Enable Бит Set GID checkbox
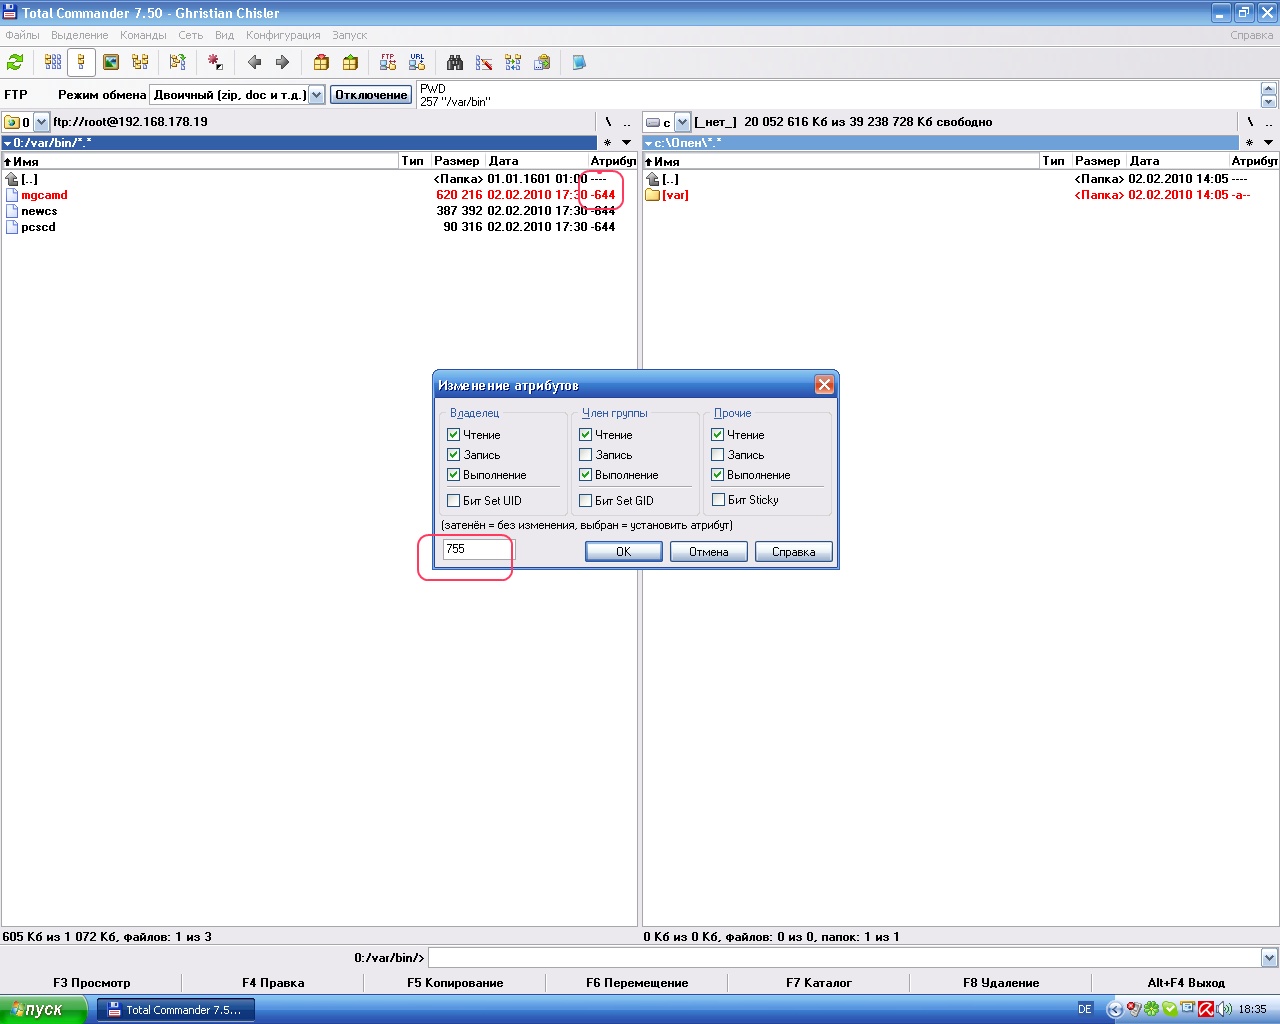 pos(585,501)
